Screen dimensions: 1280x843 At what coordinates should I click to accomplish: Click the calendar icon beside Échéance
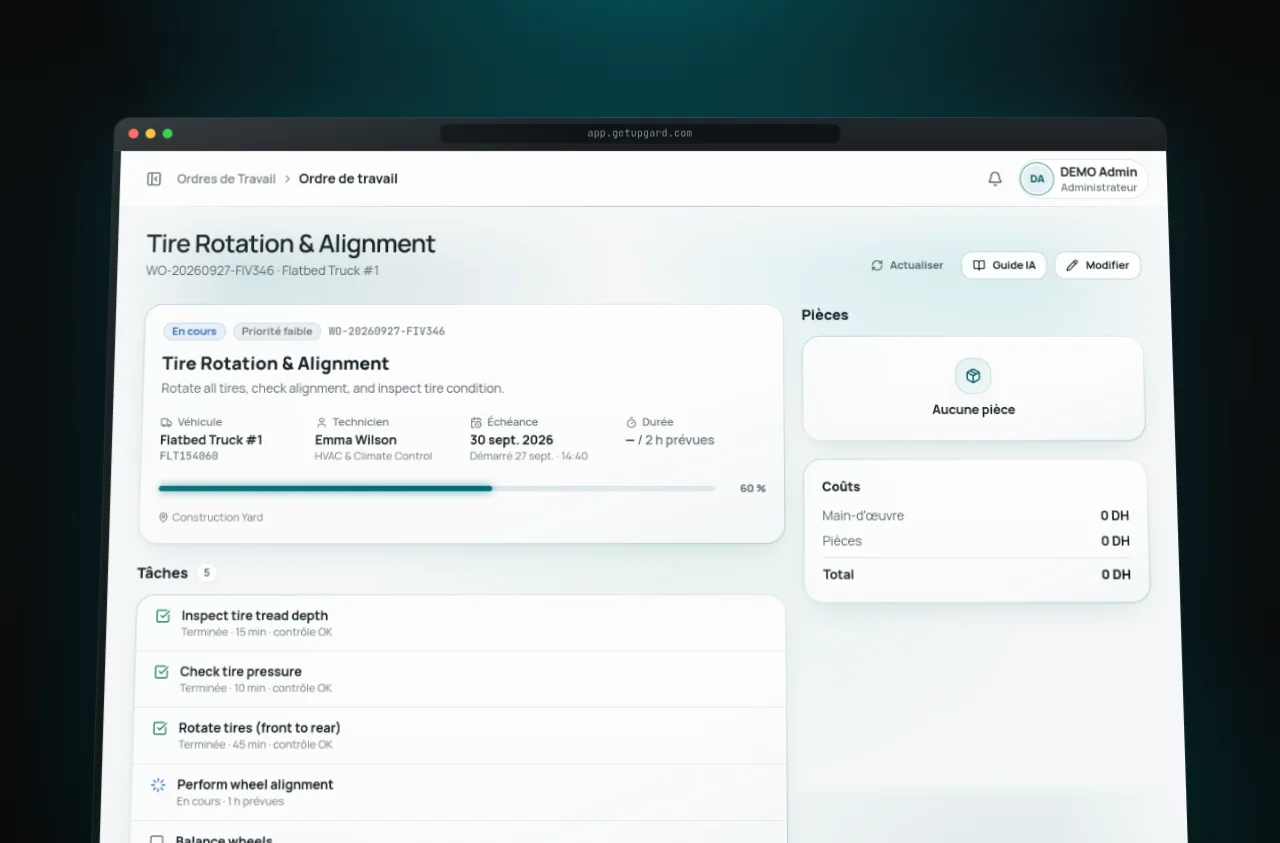[476, 422]
